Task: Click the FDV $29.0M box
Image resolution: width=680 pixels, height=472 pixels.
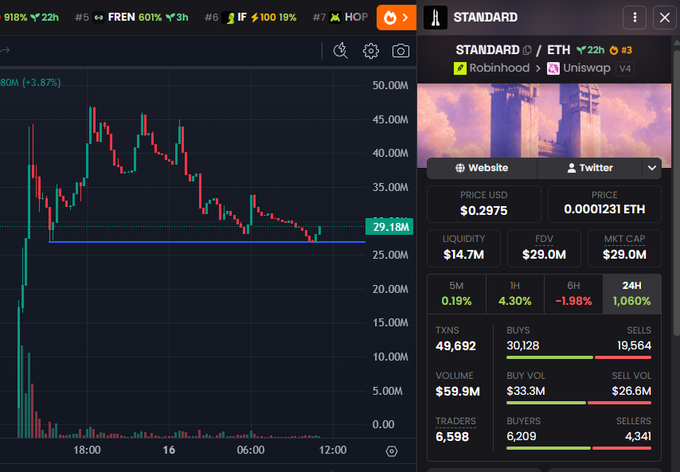Action: (x=544, y=248)
